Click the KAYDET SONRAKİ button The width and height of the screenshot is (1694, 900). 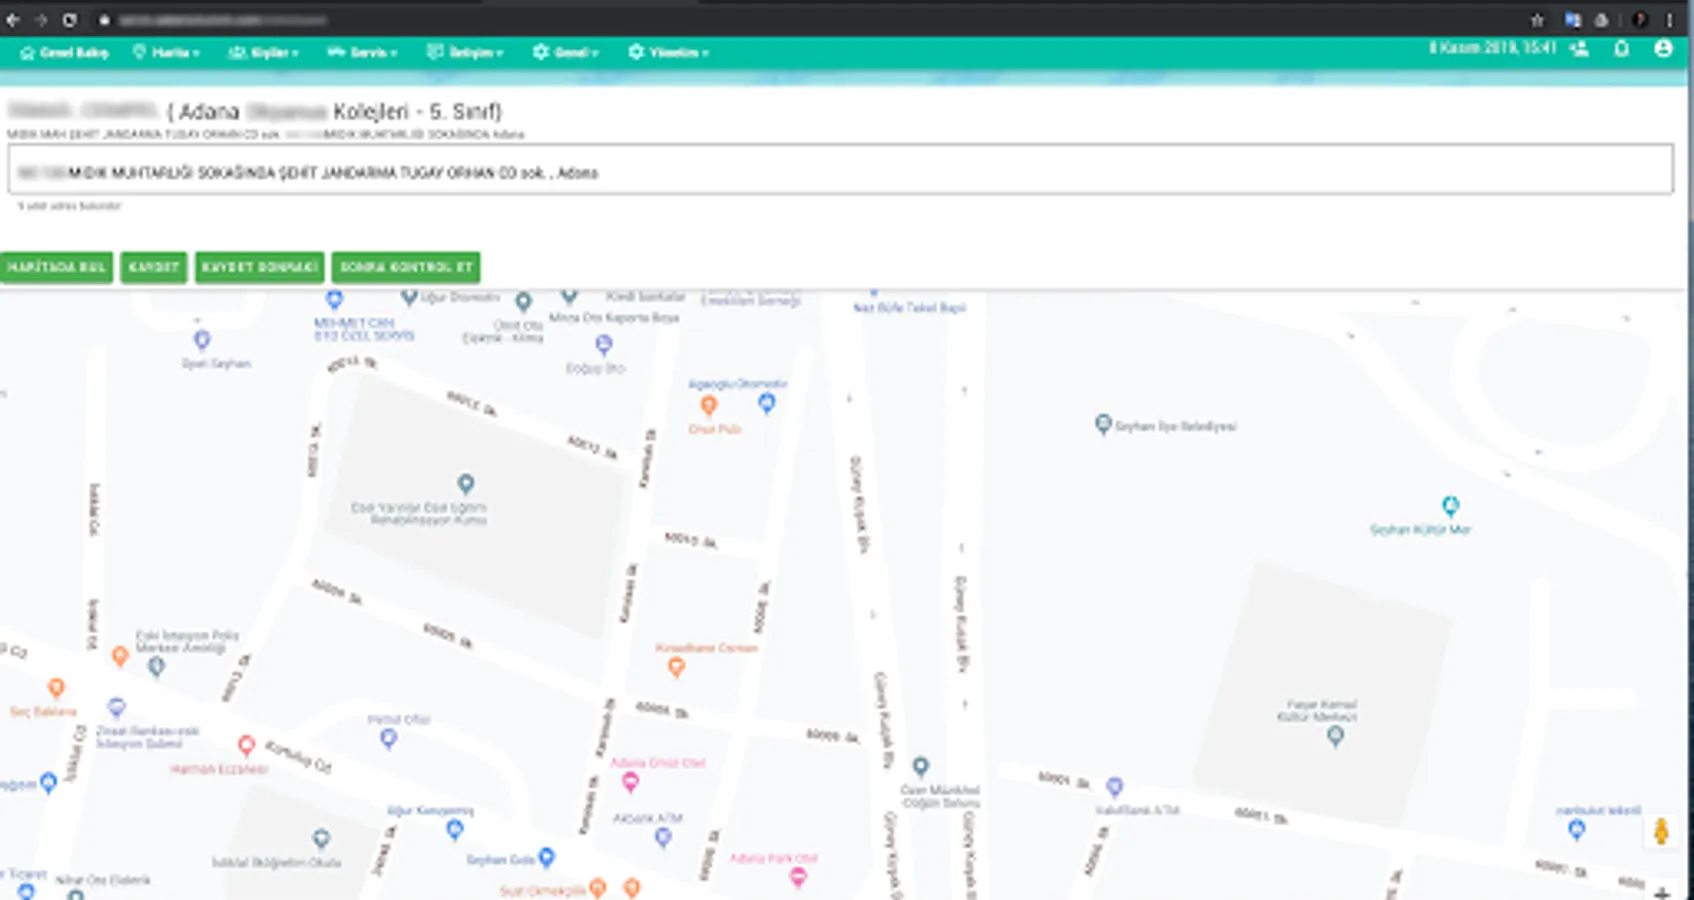click(x=260, y=267)
